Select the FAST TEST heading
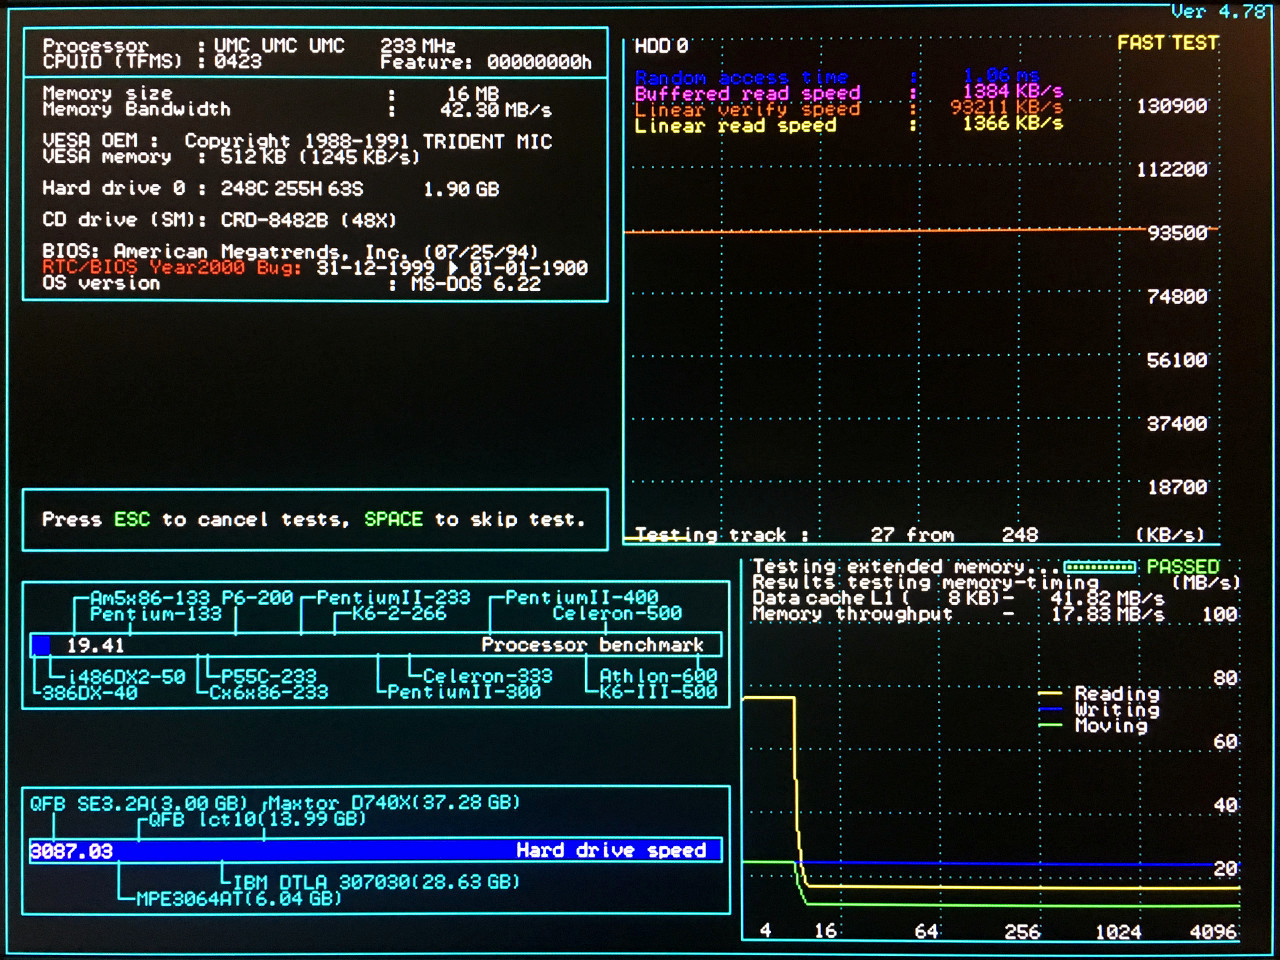Image resolution: width=1280 pixels, height=960 pixels. point(1167,43)
